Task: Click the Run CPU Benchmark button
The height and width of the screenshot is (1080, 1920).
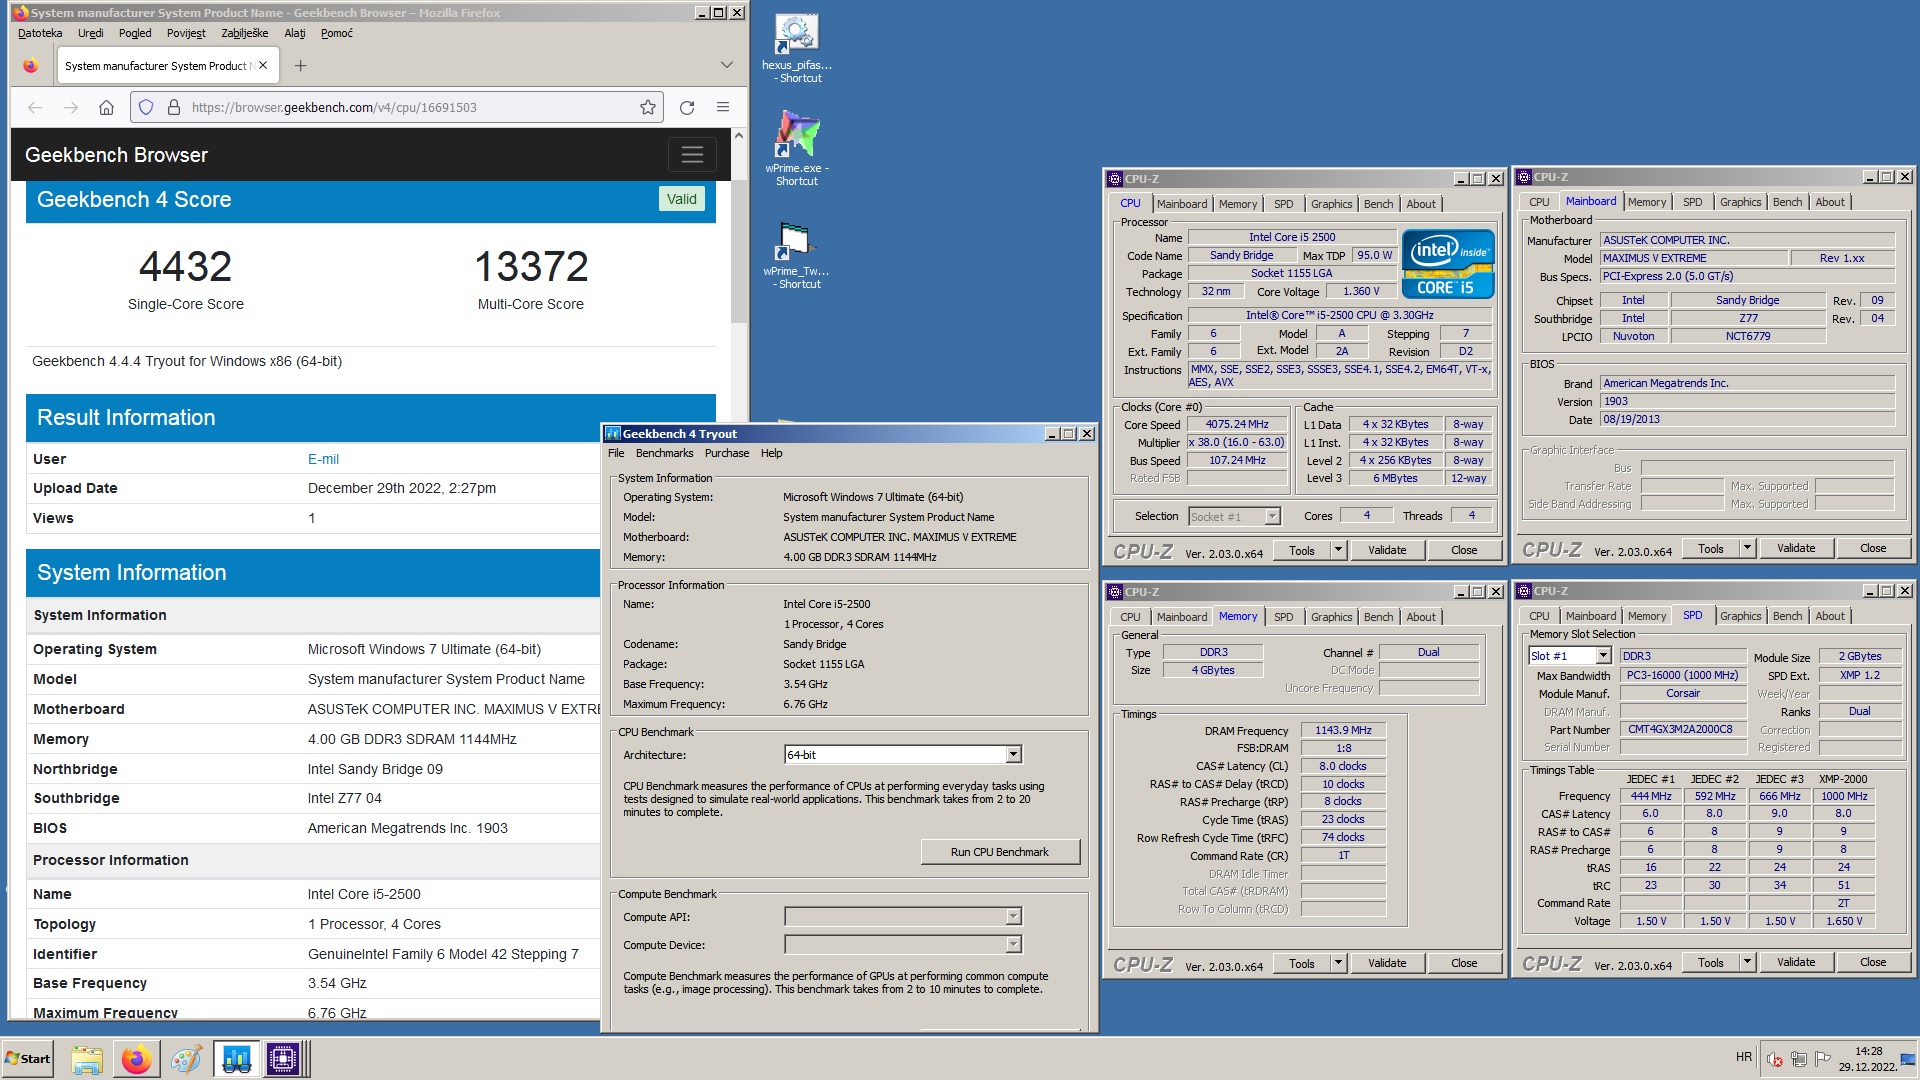Action: 999,852
